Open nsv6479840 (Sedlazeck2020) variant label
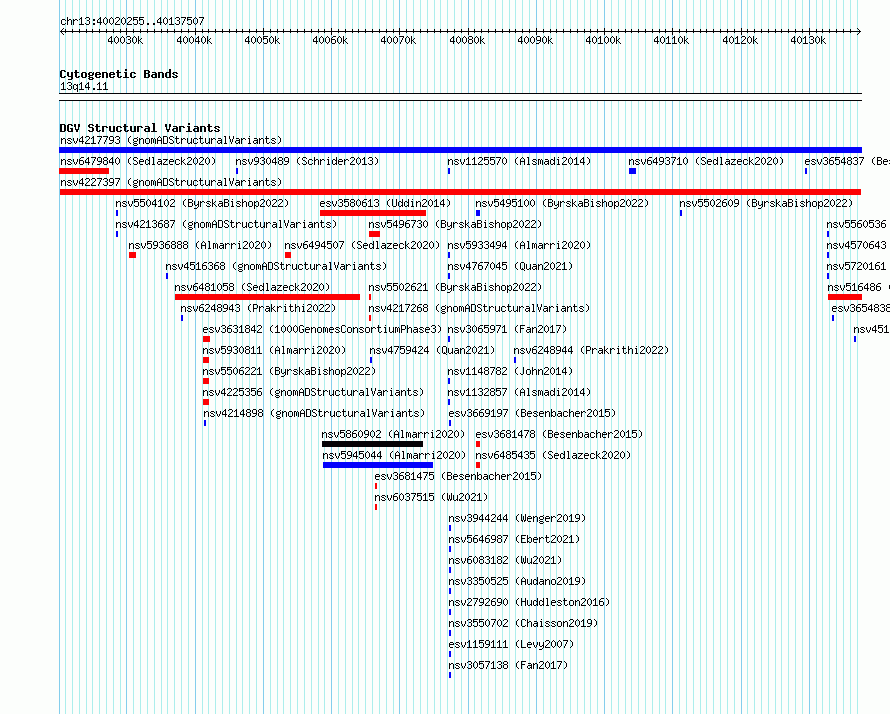The image size is (890, 714). [138, 161]
